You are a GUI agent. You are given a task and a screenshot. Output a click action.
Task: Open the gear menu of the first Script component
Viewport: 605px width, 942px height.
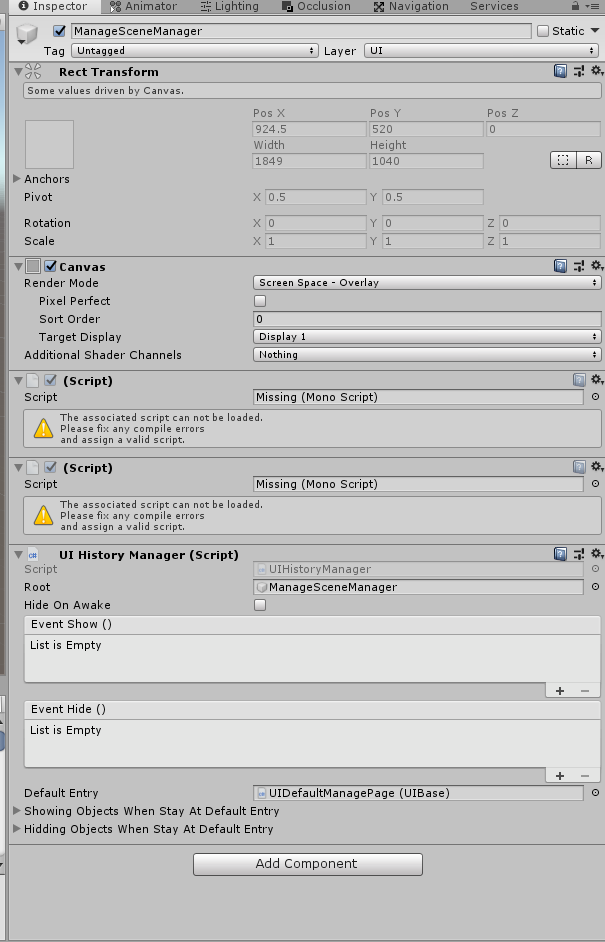coord(596,379)
